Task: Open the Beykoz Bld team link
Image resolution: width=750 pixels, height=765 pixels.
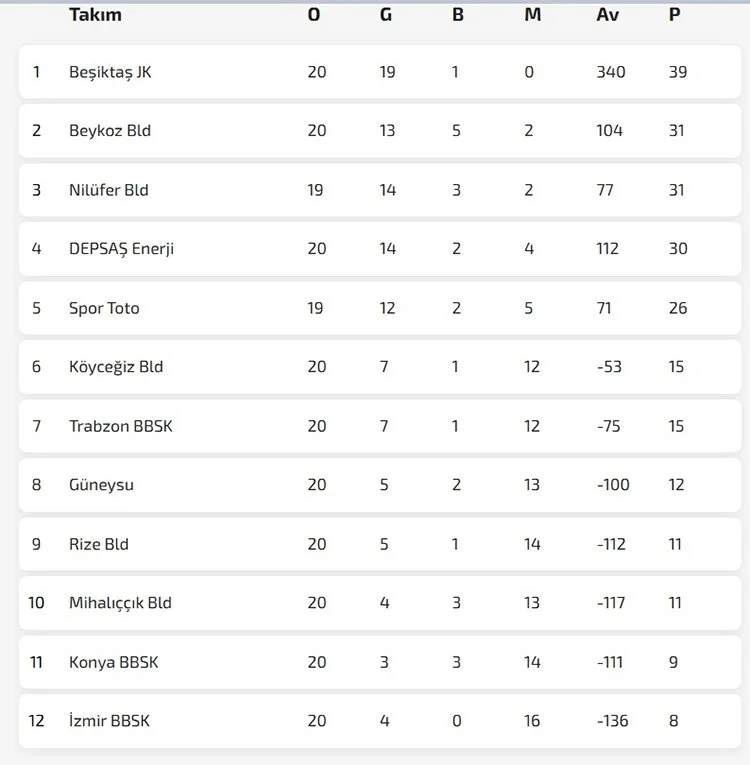Action: 110,131
